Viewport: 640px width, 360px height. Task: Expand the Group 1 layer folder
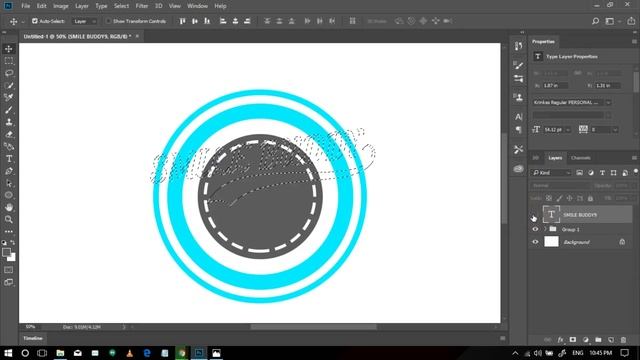point(545,229)
